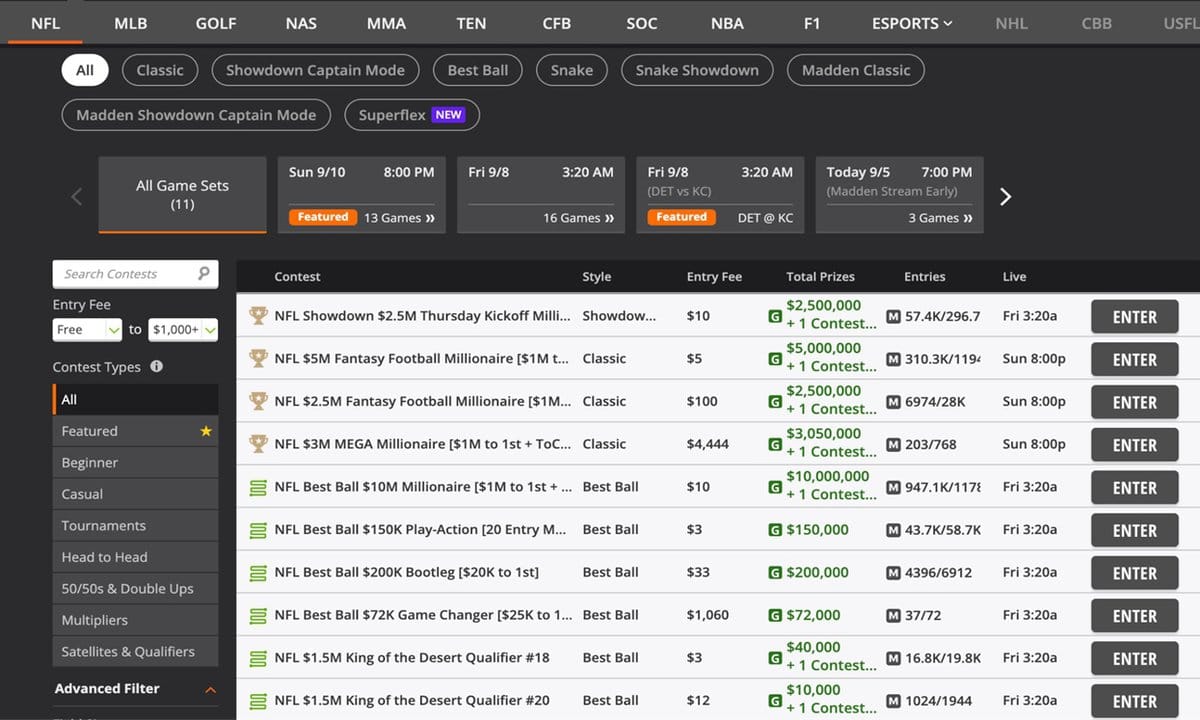Open the minimum entry fee Free dropdown
Screen dimensions: 1200x720
88,329
